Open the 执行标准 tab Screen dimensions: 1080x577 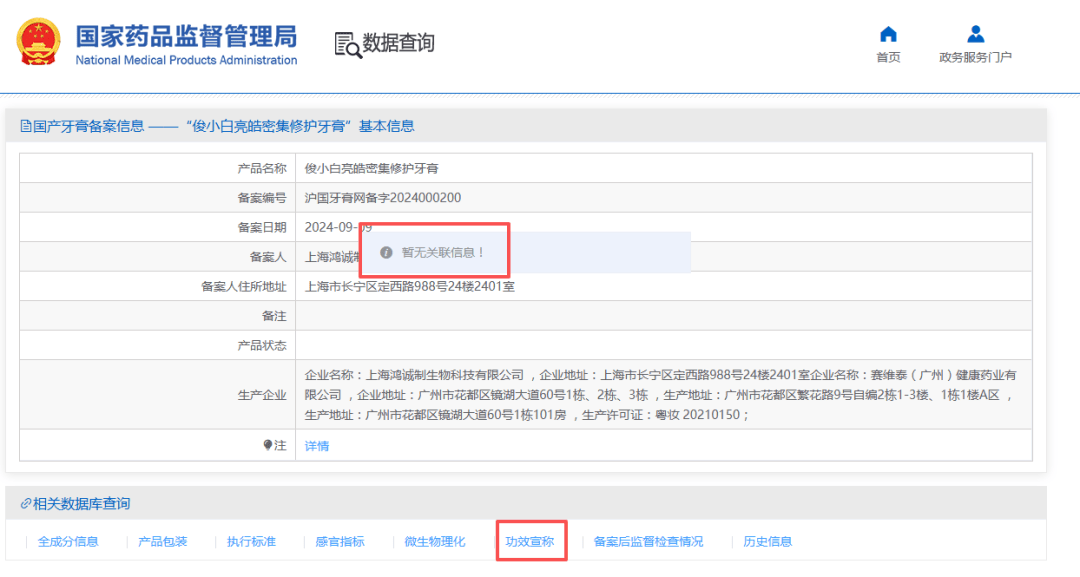click(x=251, y=542)
